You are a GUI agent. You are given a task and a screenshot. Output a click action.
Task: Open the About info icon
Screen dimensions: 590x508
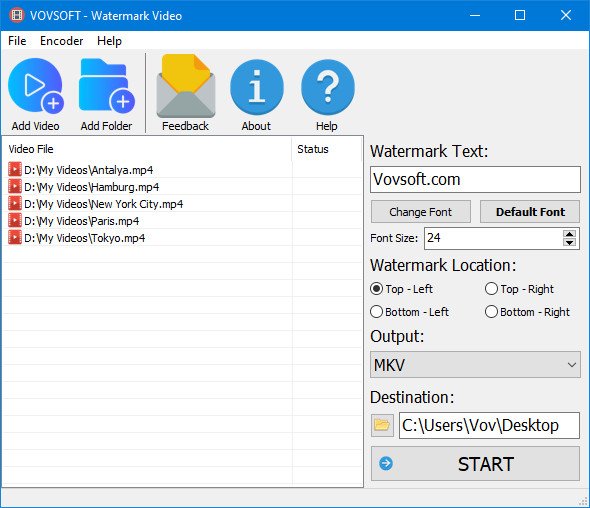pos(257,87)
